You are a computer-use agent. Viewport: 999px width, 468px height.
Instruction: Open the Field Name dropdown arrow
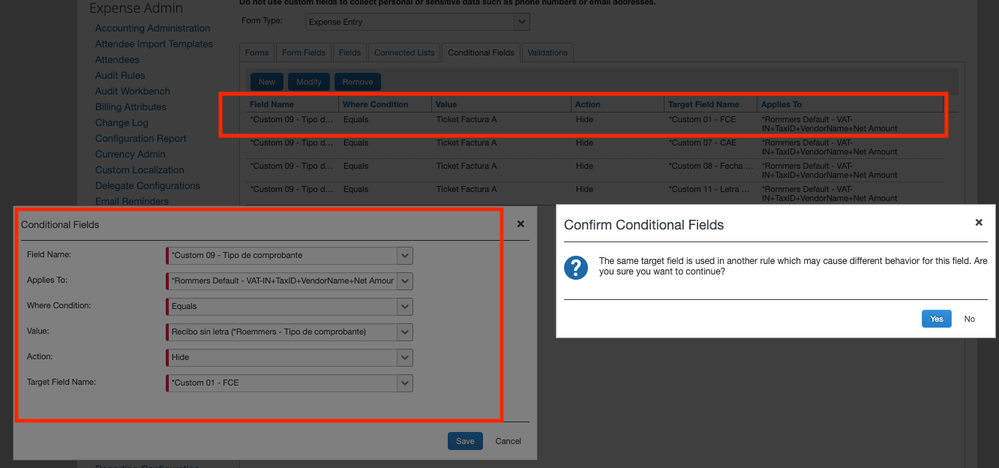pyautogui.click(x=405, y=255)
